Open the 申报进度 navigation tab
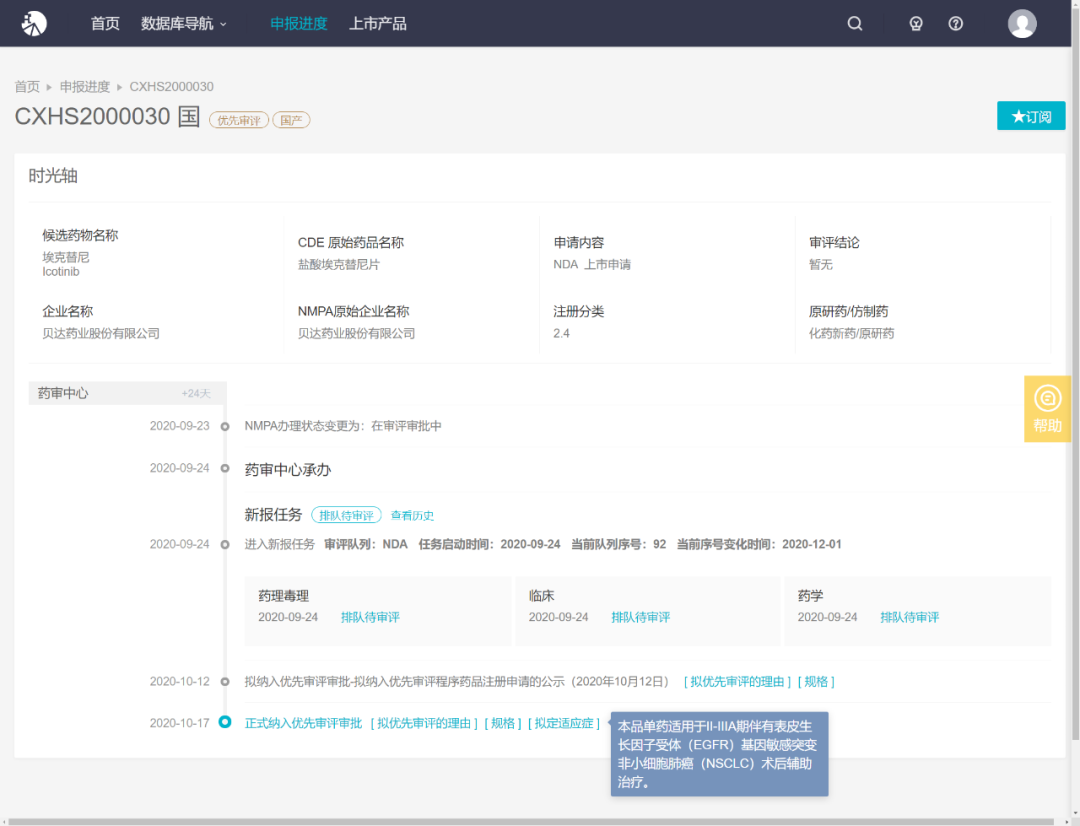This screenshot has height=826, width=1080. click(299, 23)
